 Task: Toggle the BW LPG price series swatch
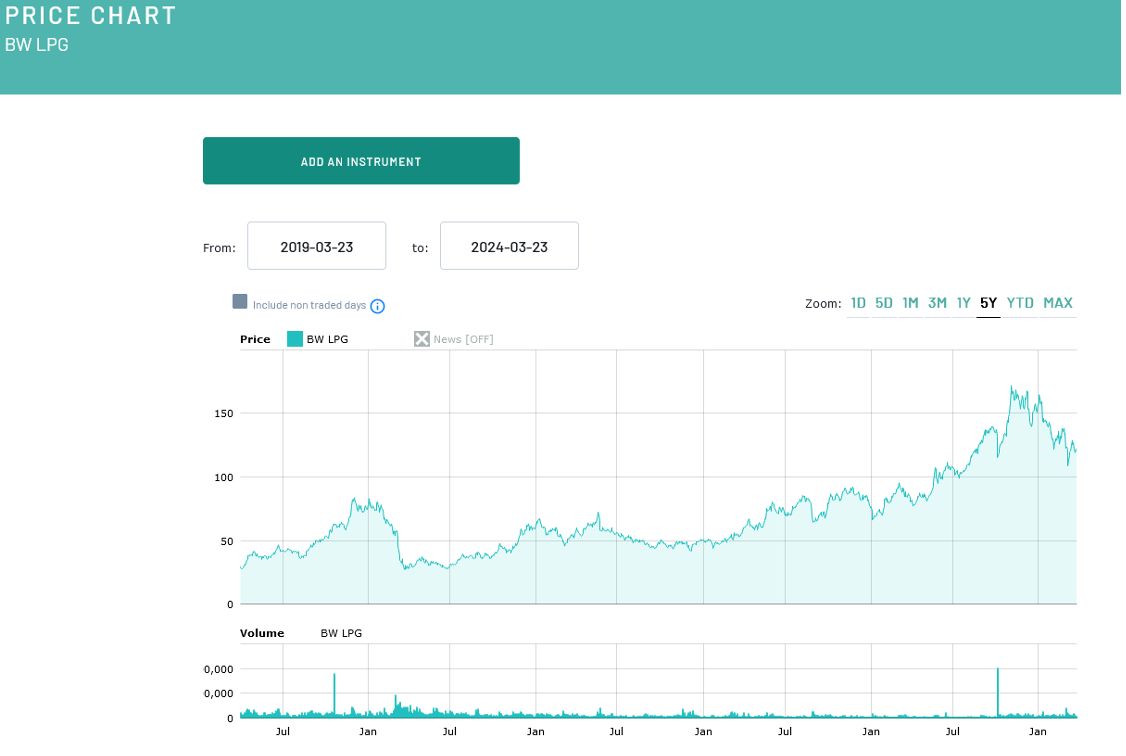296,340
